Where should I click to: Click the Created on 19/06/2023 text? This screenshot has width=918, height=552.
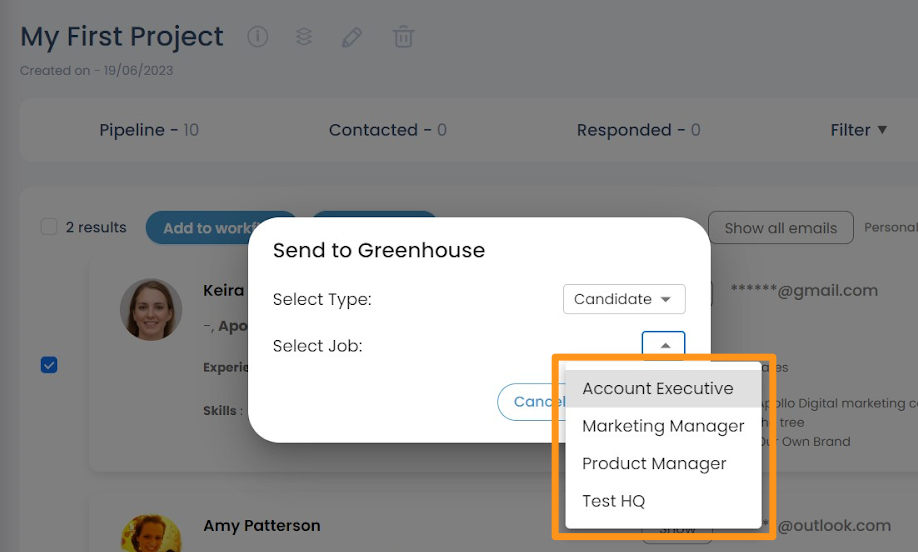pos(97,71)
